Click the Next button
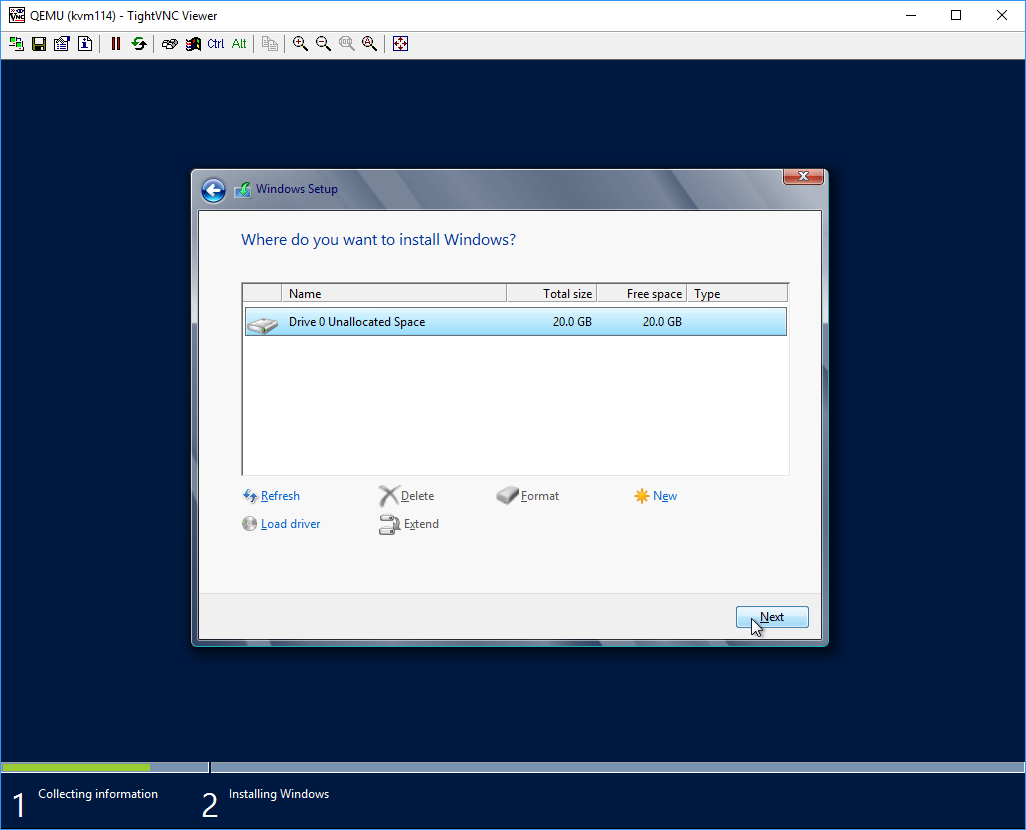This screenshot has height=830, width=1026. 772,617
